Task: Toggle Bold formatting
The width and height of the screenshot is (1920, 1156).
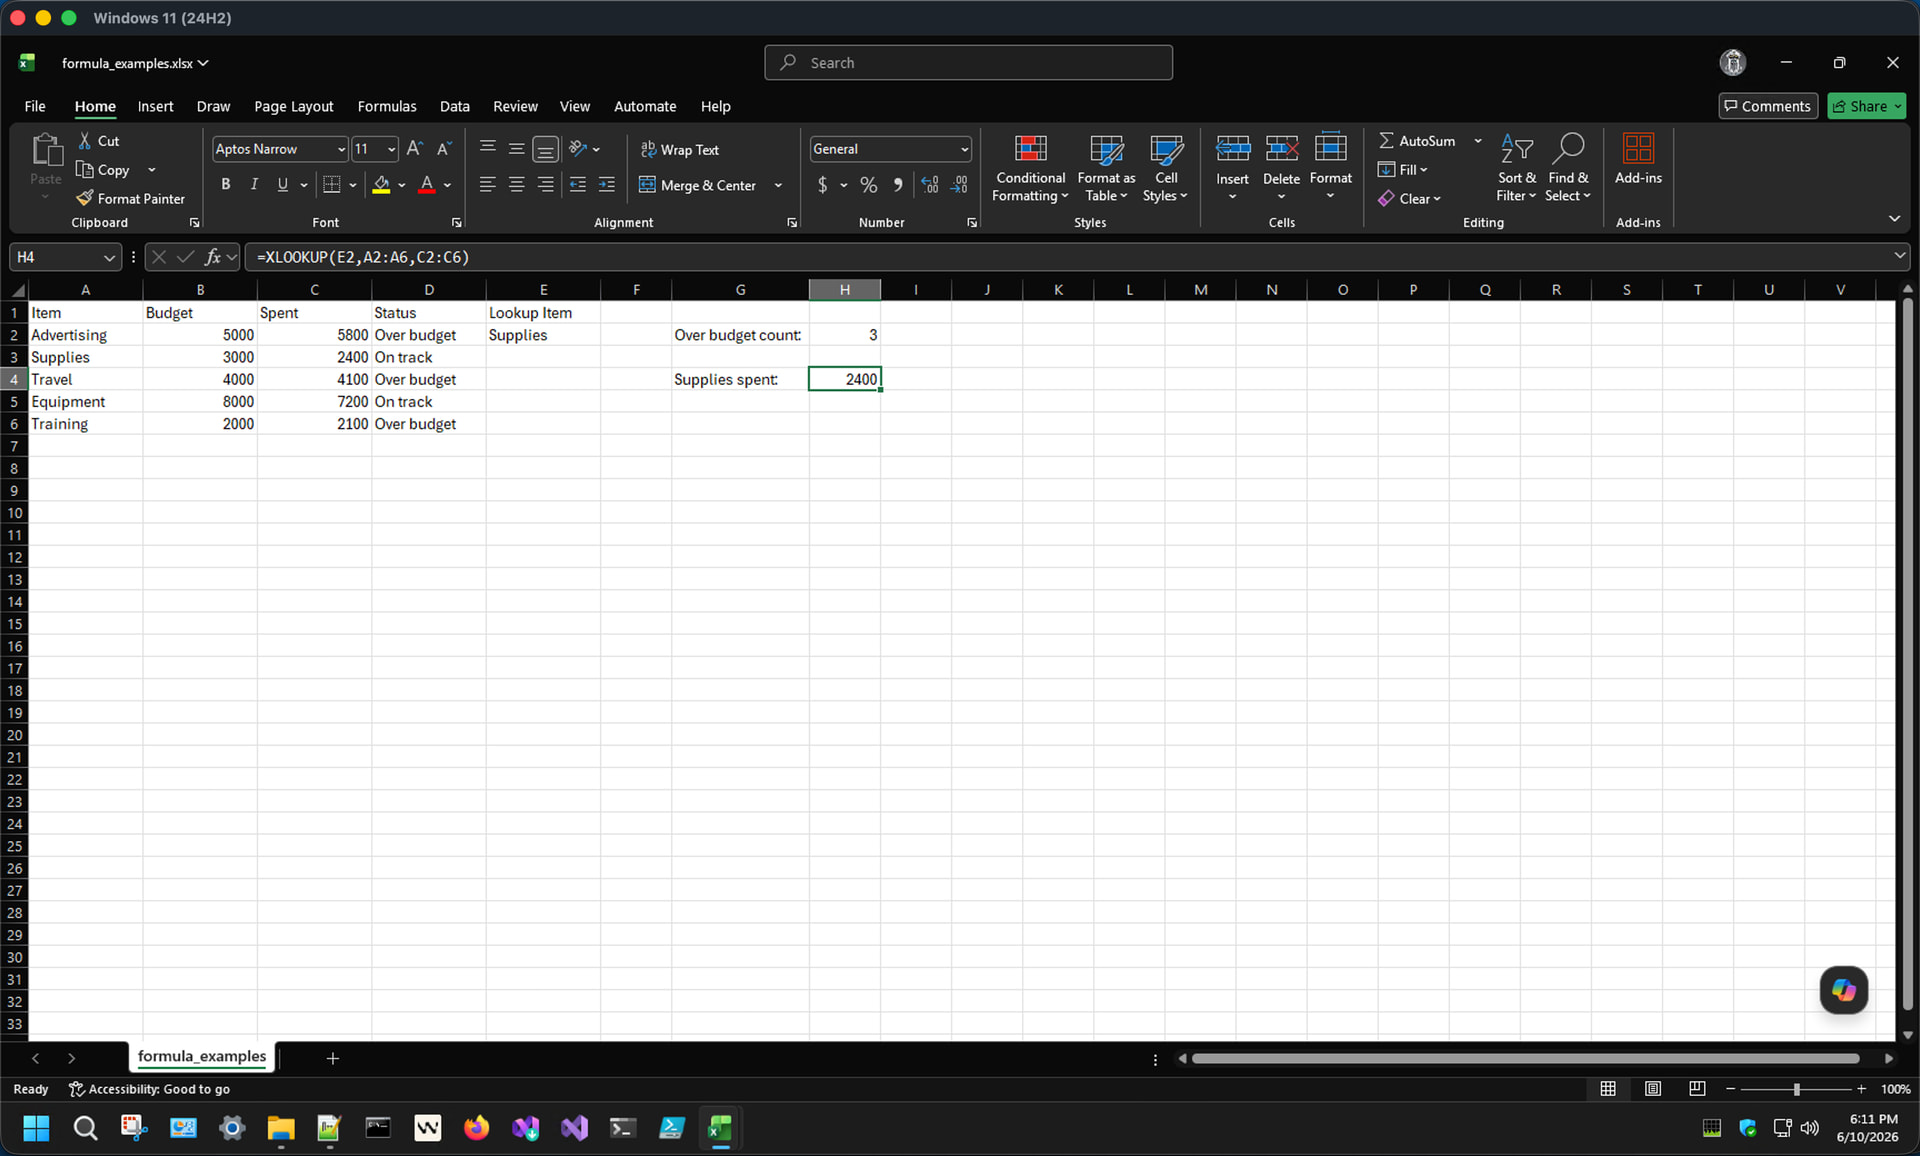Action: (226, 185)
